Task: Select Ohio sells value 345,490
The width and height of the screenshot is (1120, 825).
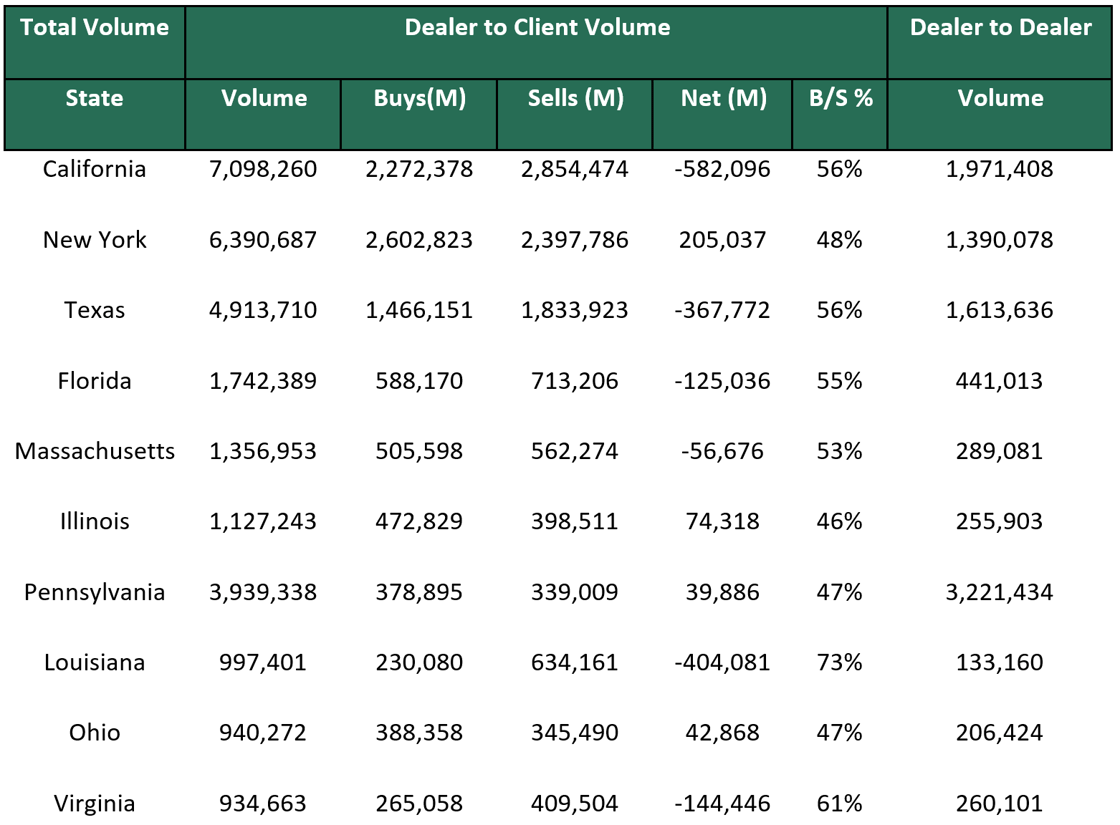Action: [575, 732]
